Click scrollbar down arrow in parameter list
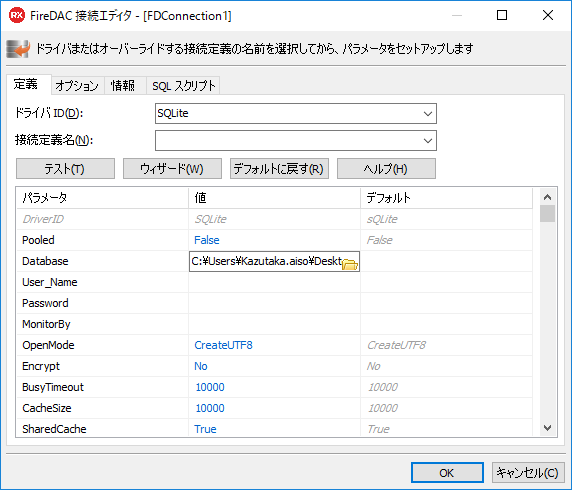572x490 pixels. point(547,428)
